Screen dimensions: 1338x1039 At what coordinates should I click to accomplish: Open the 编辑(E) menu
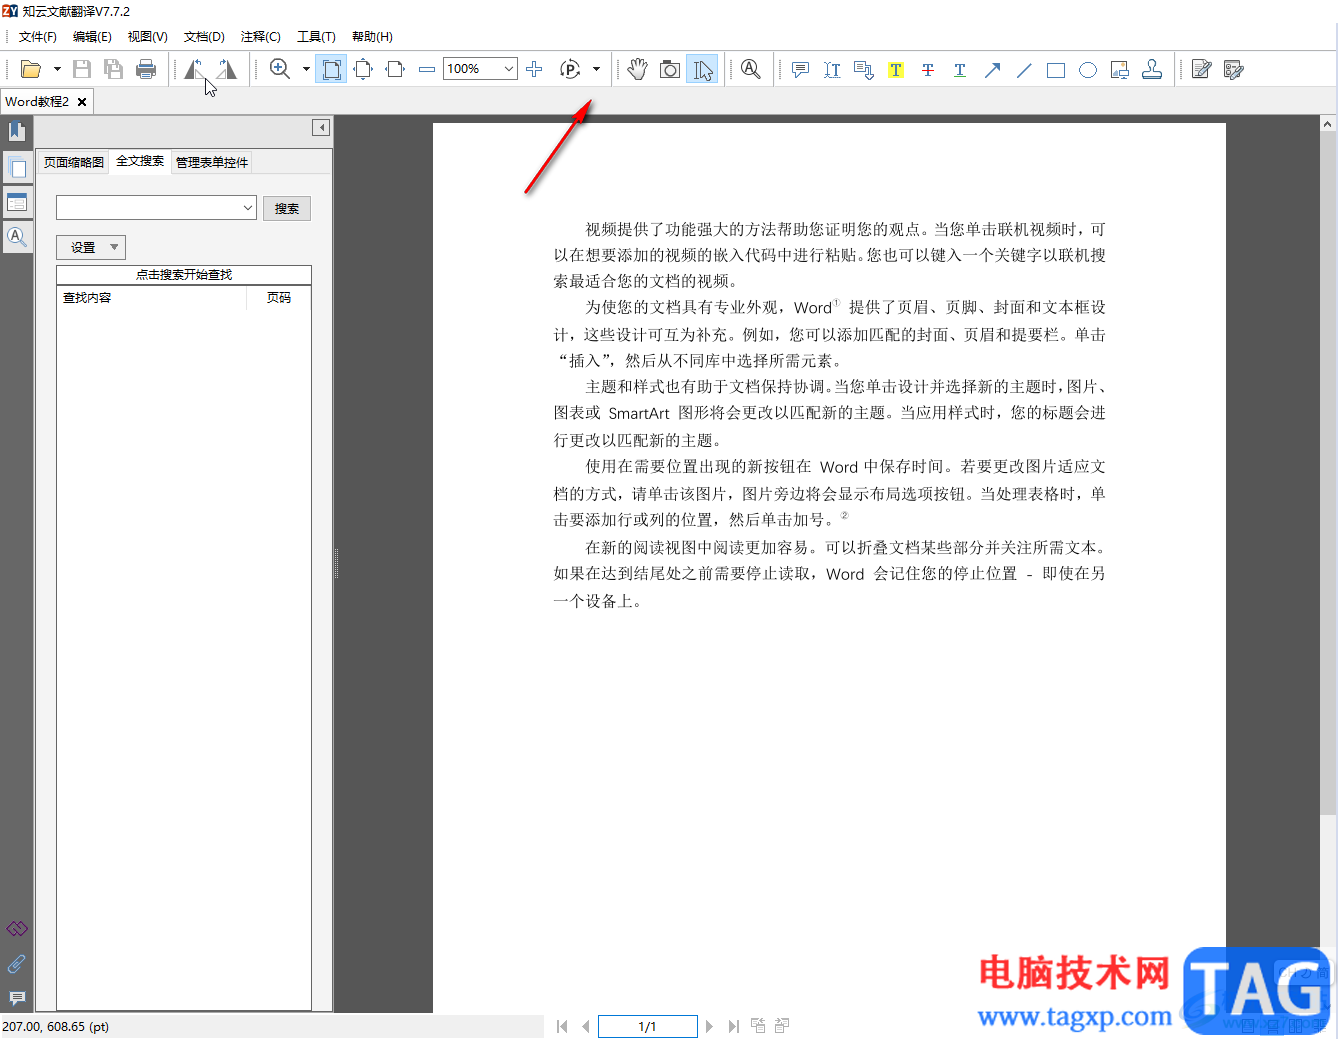[x=92, y=37]
